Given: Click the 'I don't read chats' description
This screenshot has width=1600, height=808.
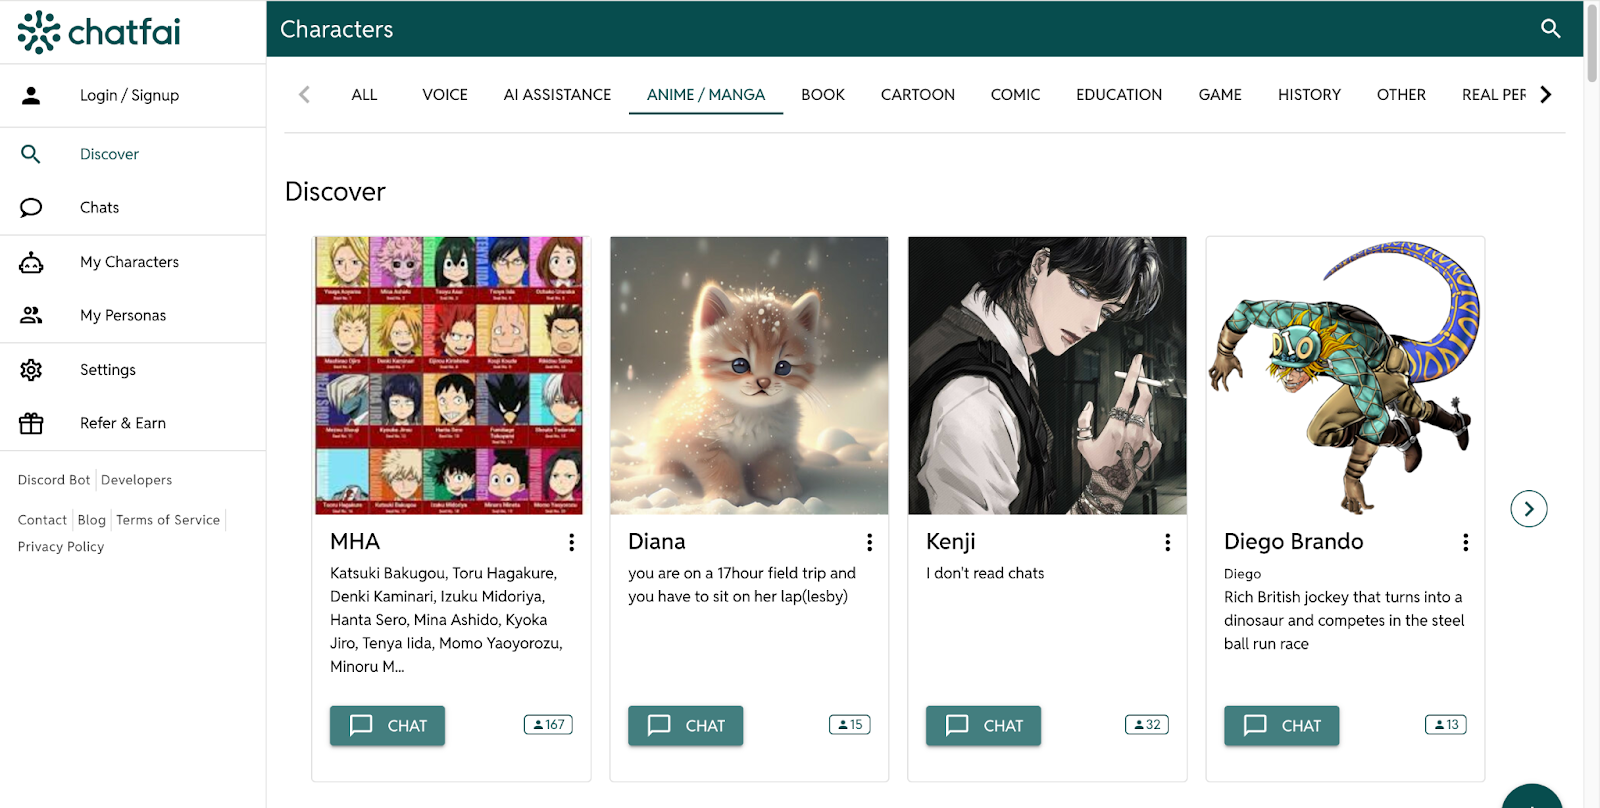Looking at the screenshot, I should [x=985, y=573].
